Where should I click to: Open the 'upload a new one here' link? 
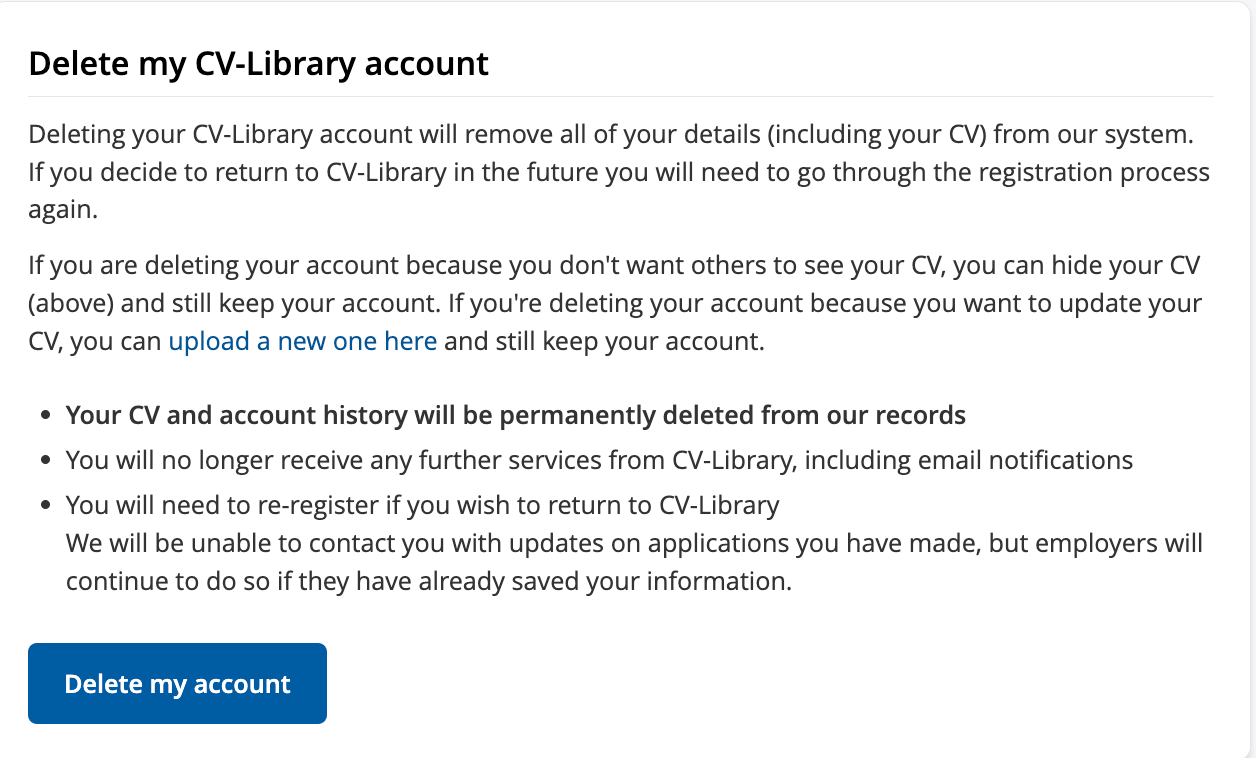(x=302, y=341)
